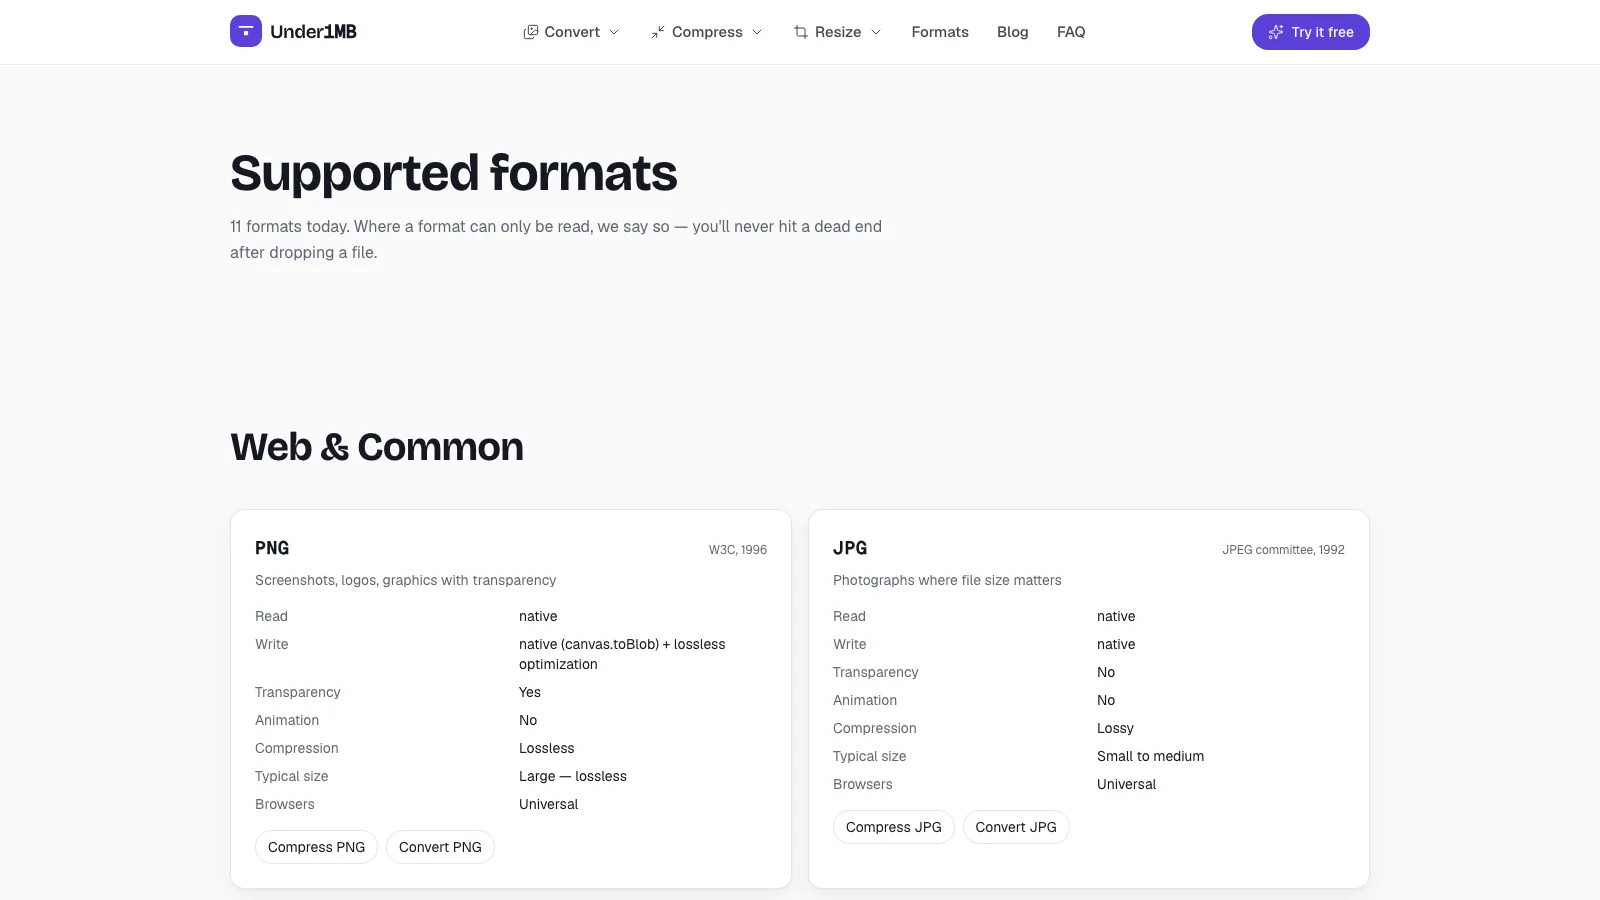
Task: Click the "Large — lossless" value
Action: 573,776
